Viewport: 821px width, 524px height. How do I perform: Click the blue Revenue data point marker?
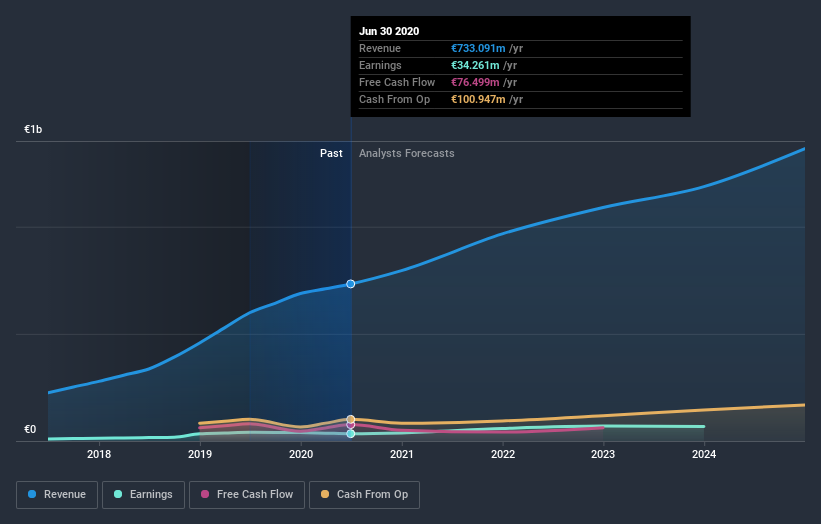pyautogui.click(x=351, y=284)
